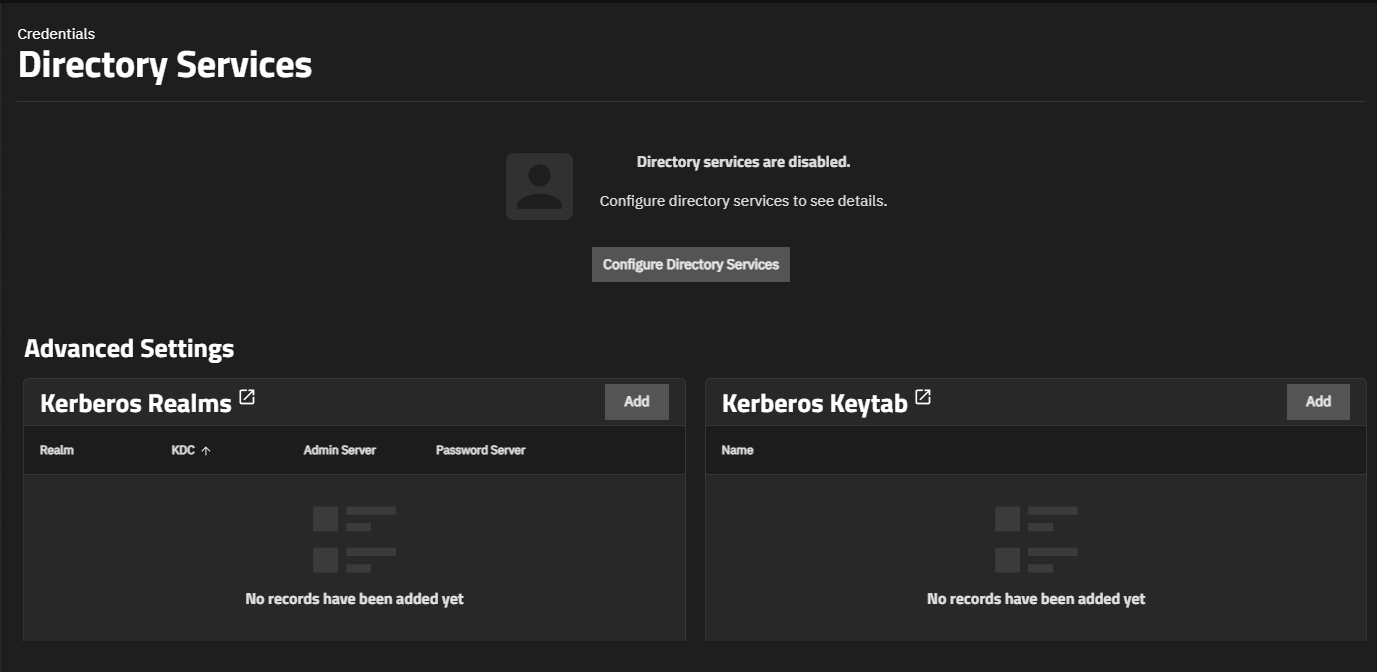
Task: Click the Admin Server column header
Action: click(340, 450)
